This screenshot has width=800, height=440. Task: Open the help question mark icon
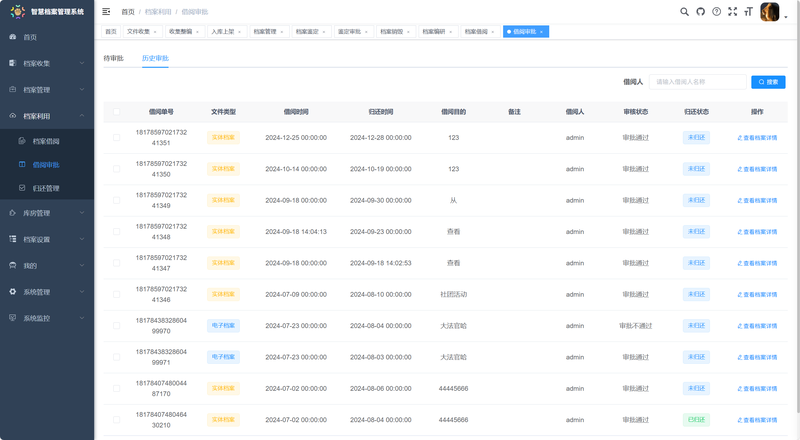point(716,12)
